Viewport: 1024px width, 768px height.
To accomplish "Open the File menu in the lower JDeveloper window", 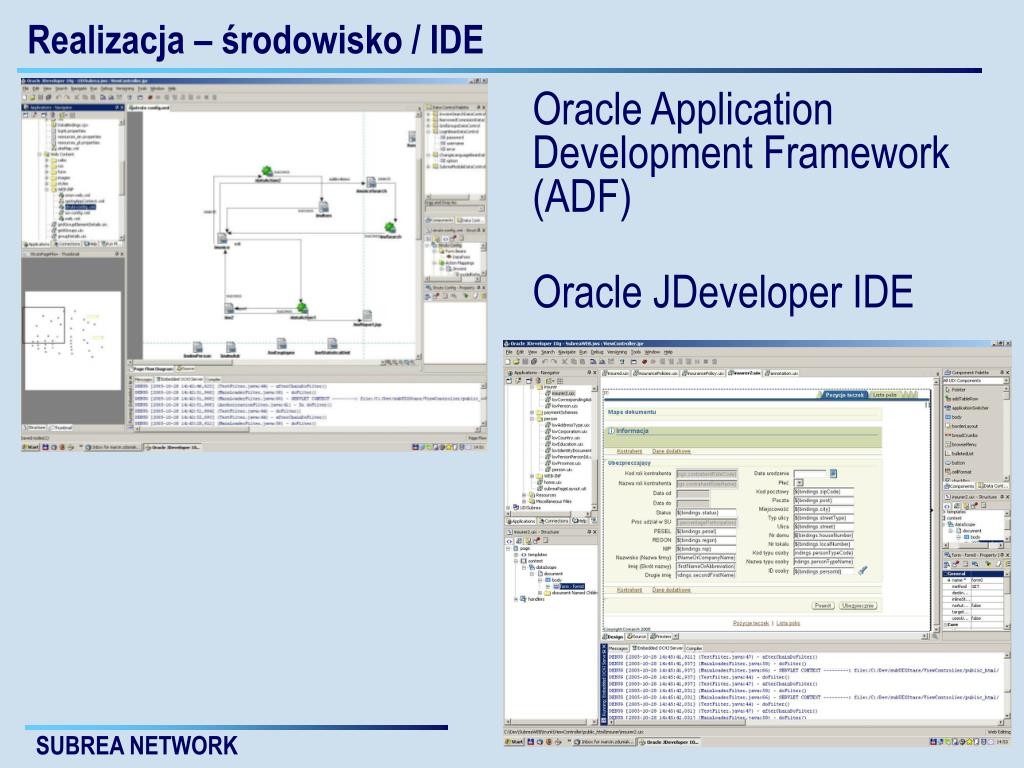I will pos(509,352).
